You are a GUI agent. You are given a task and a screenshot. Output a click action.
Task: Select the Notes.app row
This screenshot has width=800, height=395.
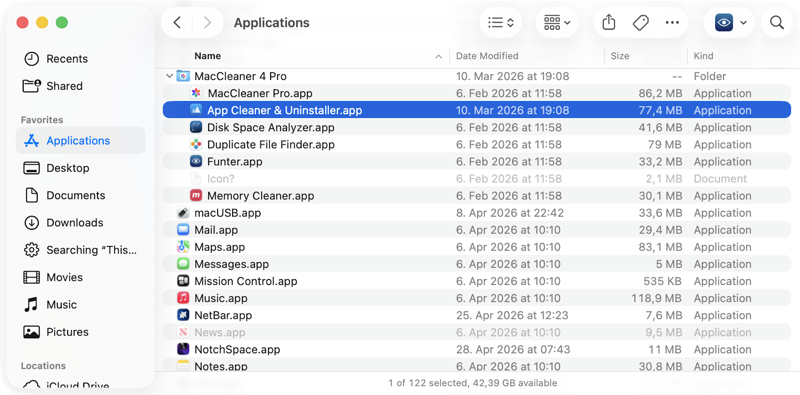click(x=477, y=365)
